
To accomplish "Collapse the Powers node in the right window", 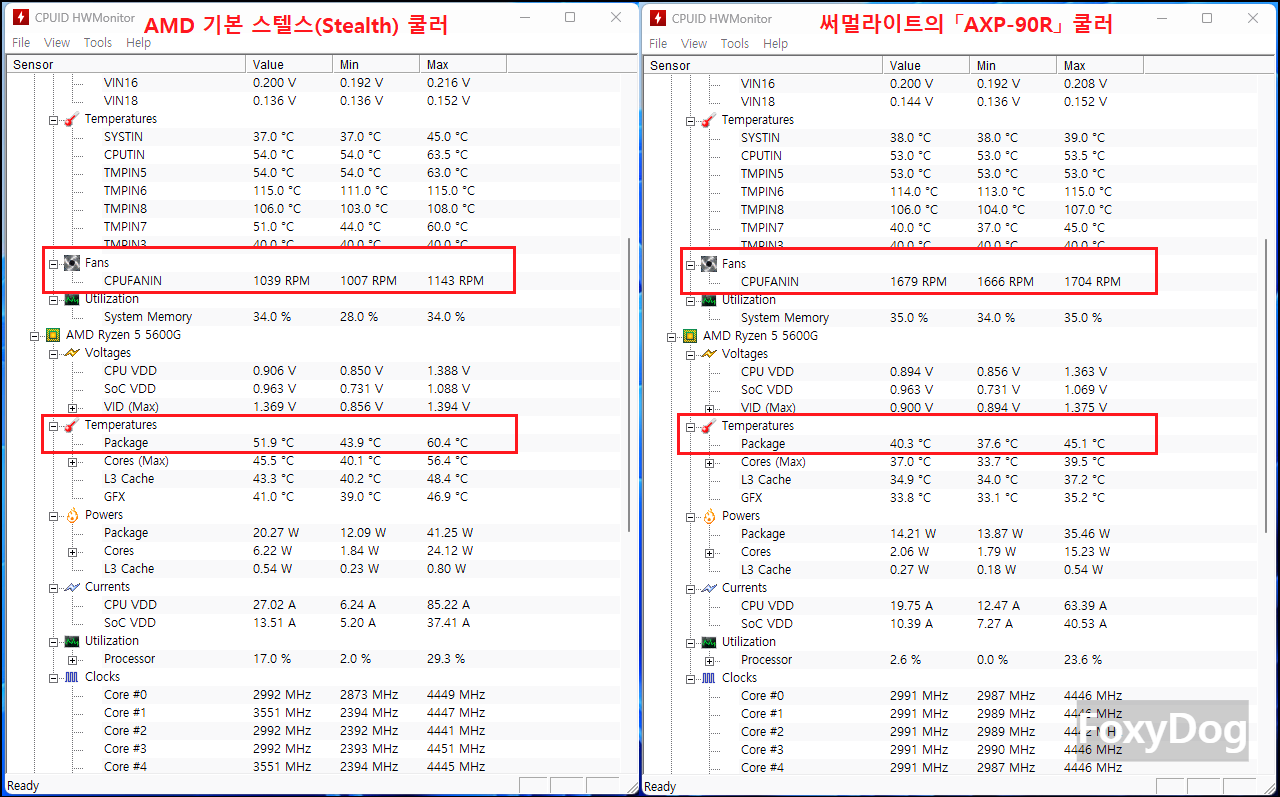I will (x=691, y=517).
